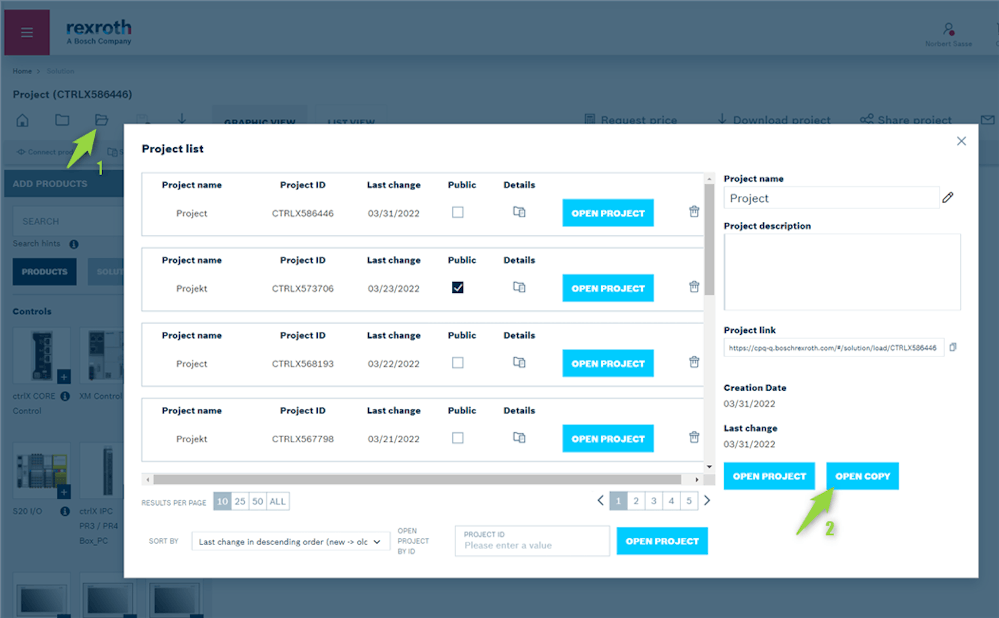The width and height of the screenshot is (999, 618).
Task: Click the Project name input field
Action: point(831,198)
